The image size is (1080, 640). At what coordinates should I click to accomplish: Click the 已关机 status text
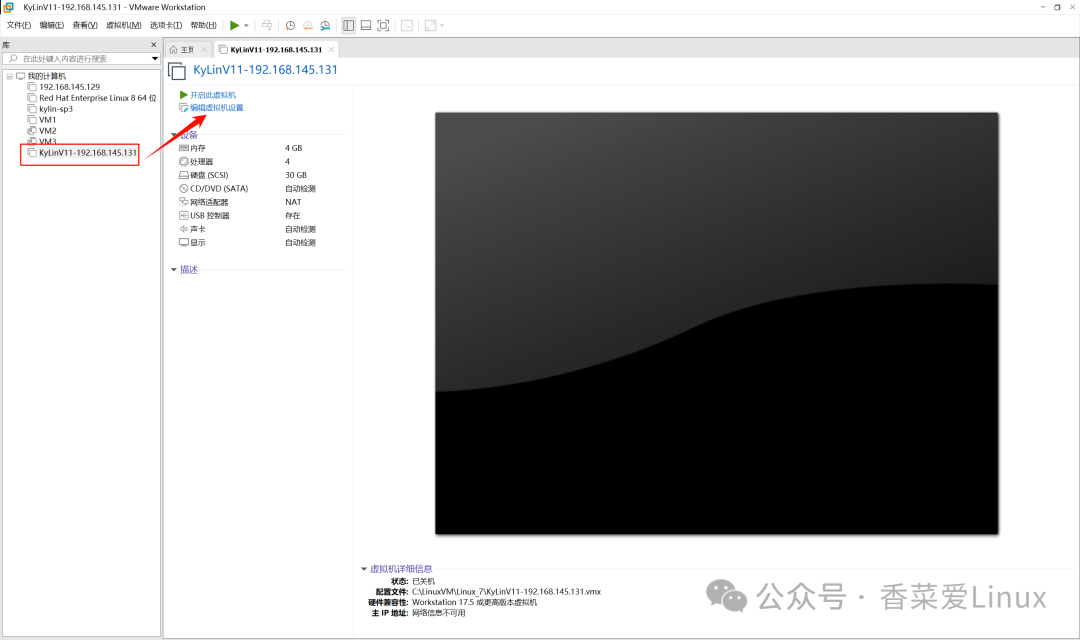pos(424,581)
